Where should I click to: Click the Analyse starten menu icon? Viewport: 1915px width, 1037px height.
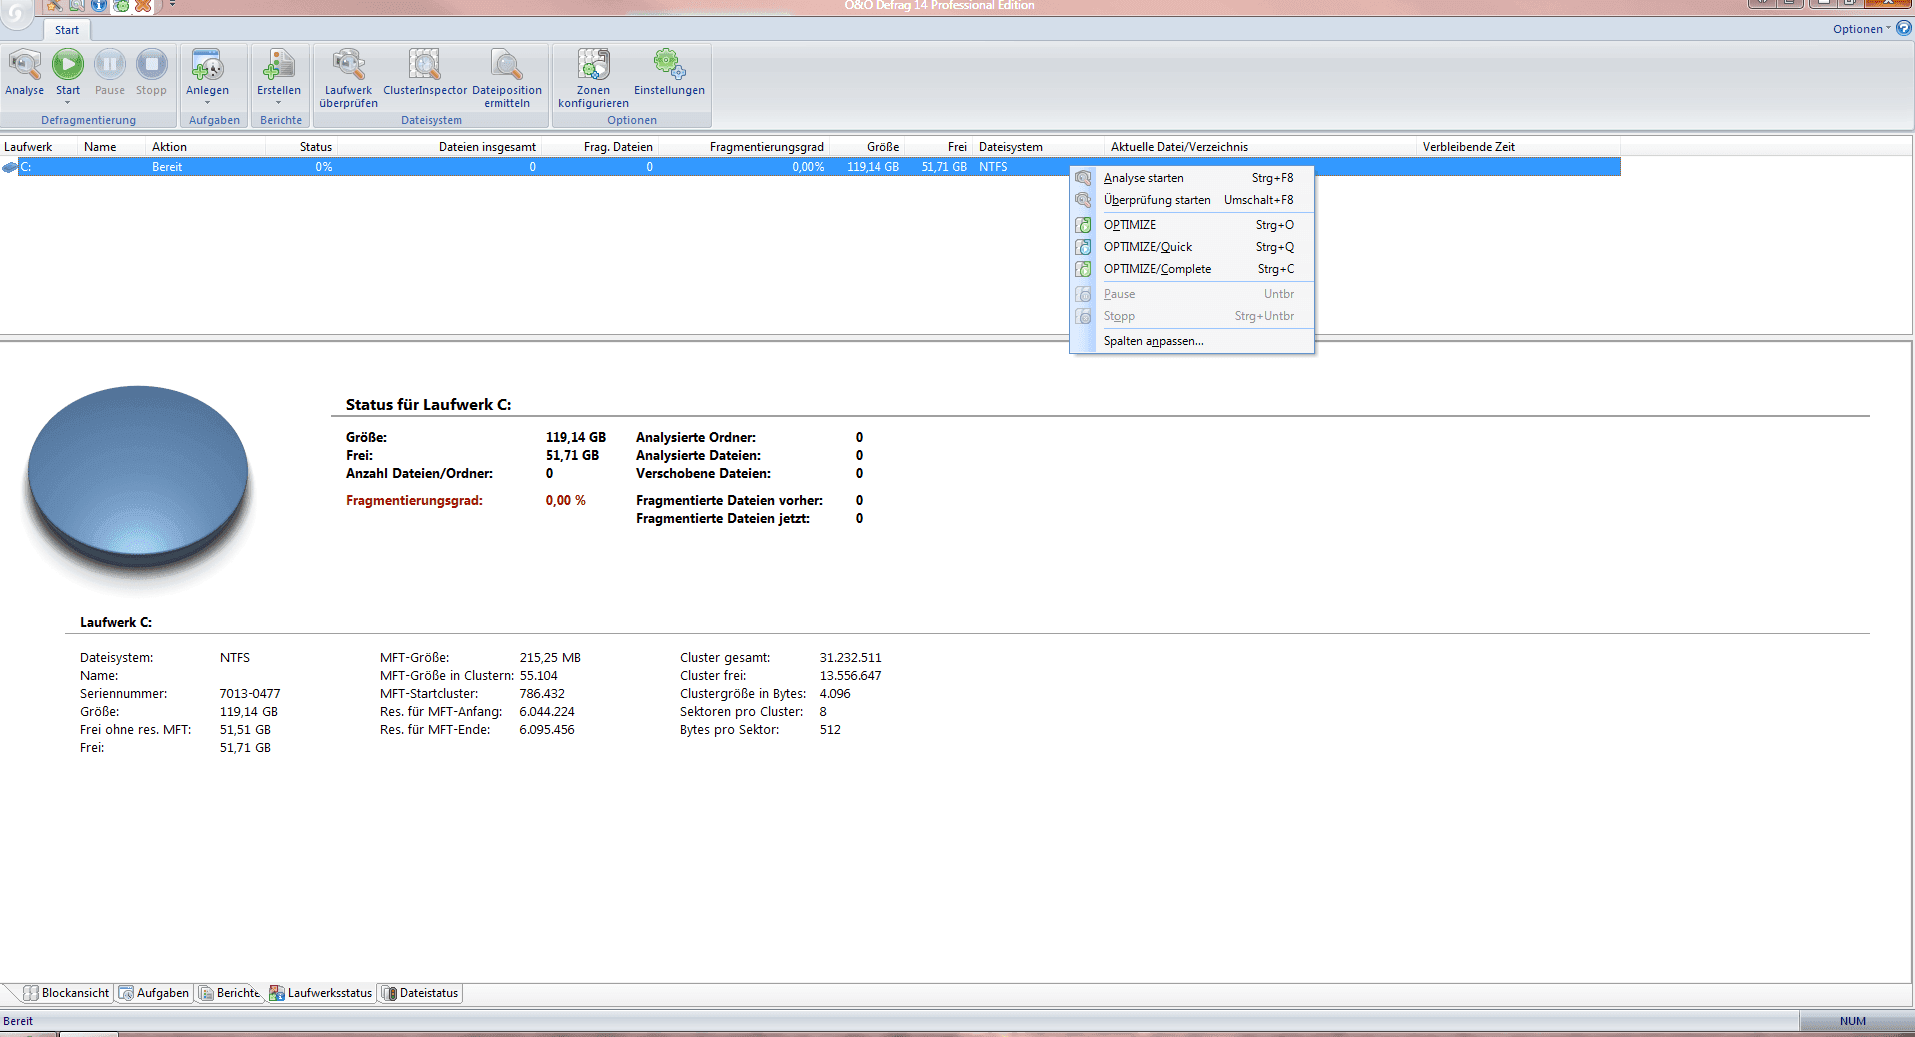(x=1083, y=178)
